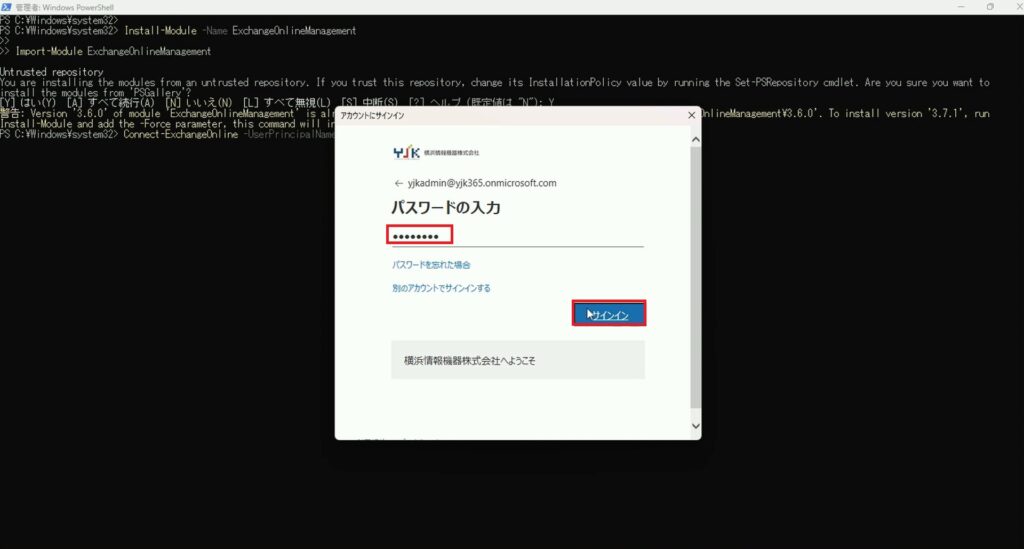The width and height of the screenshot is (1024, 549).
Task: Click the PowerShell icon in title bar
Action: click(x=6, y=7)
